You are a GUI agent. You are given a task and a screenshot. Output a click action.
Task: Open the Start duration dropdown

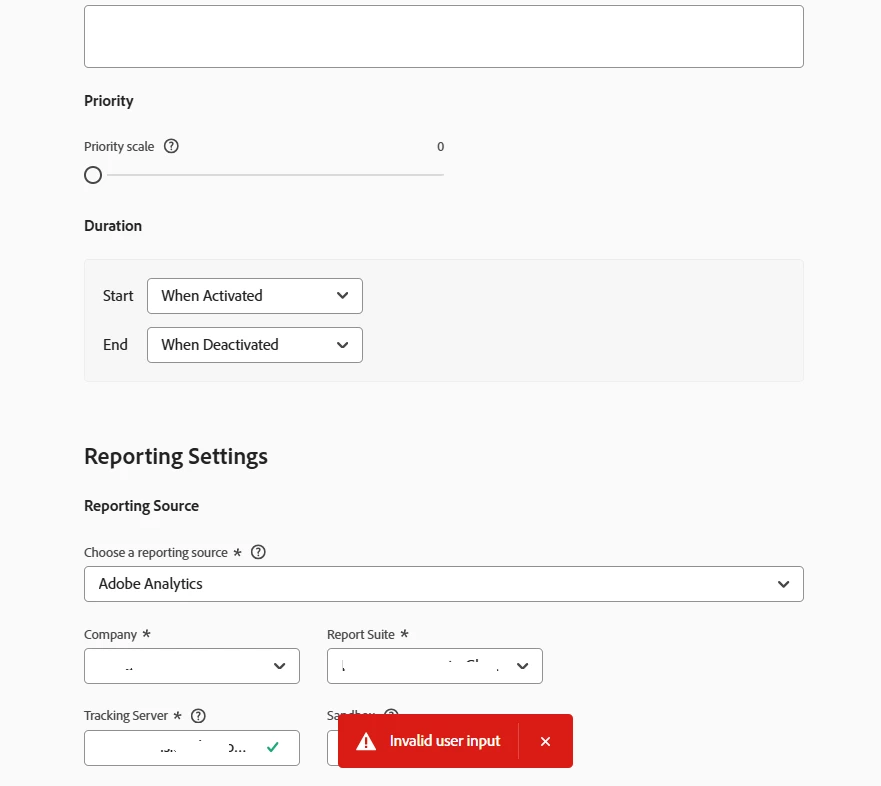point(255,296)
